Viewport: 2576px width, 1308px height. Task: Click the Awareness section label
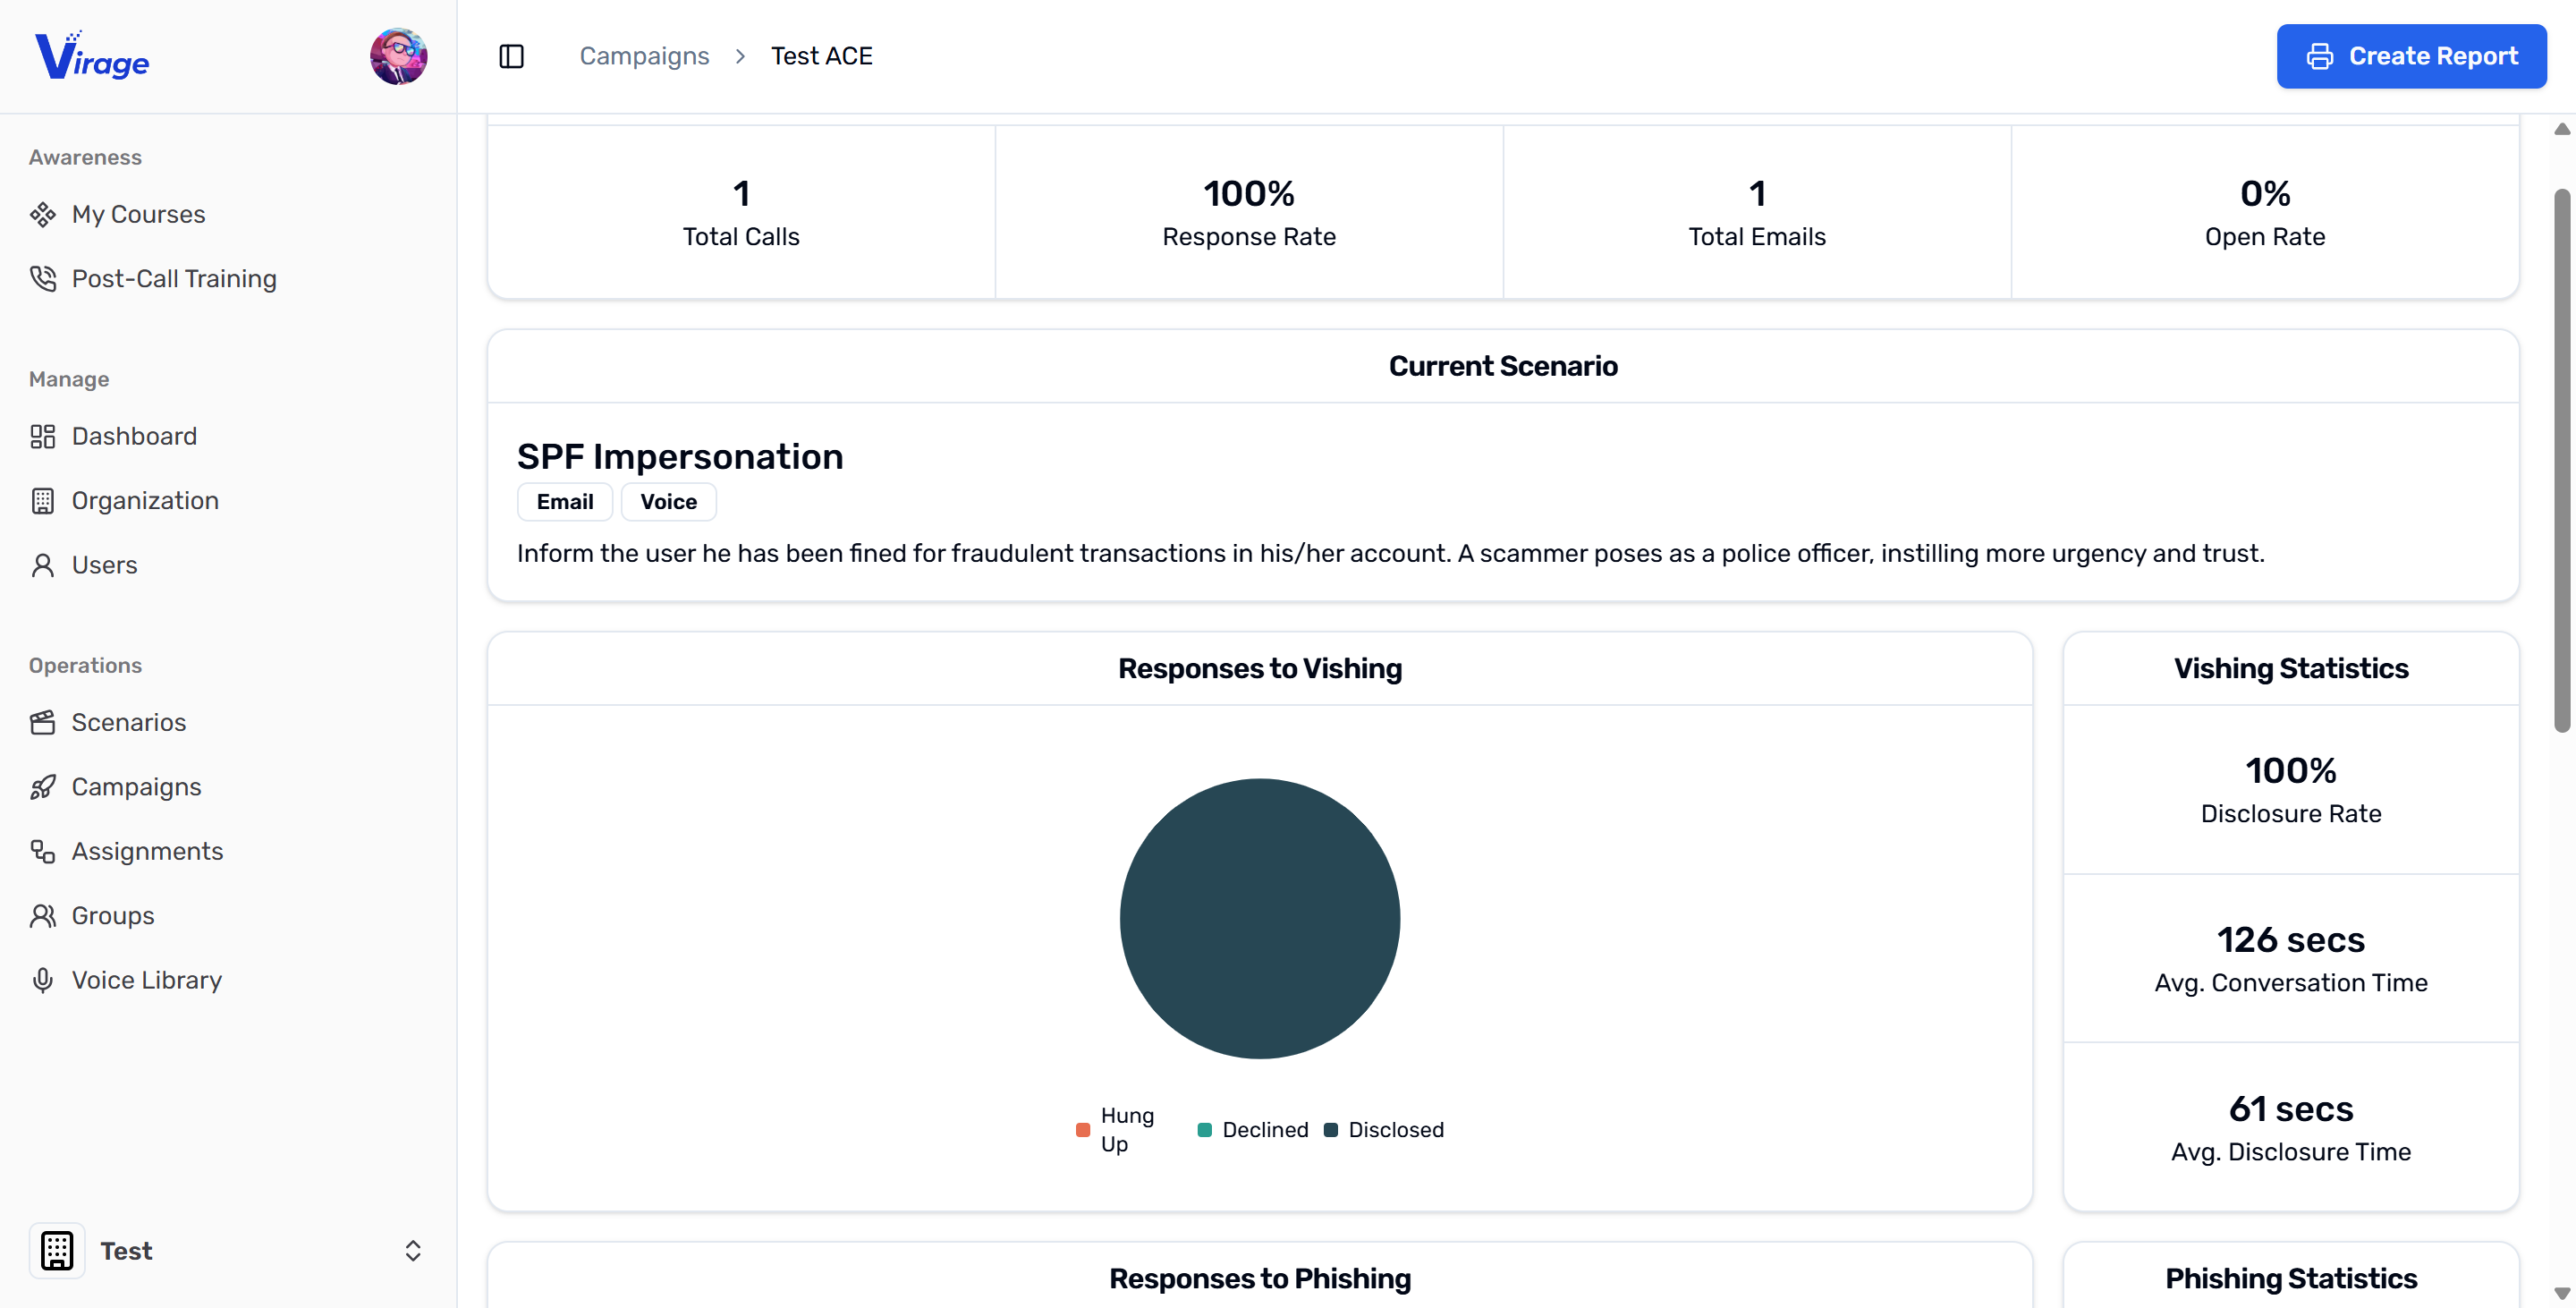(x=85, y=157)
